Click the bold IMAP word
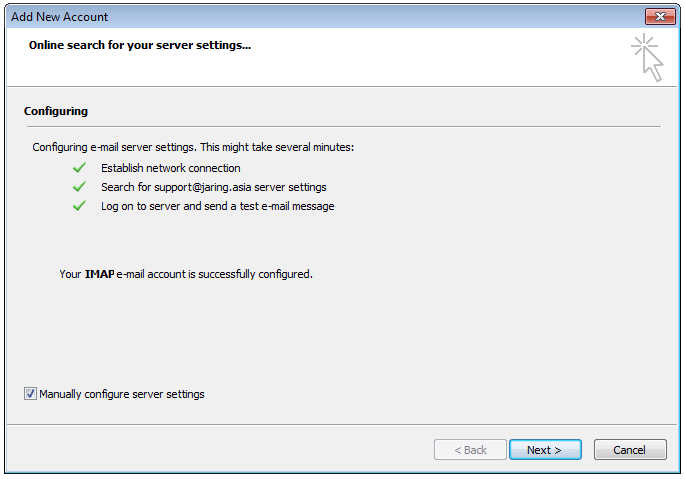The height and width of the screenshot is (479, 685). pyautogui.click(x=99, y=274)
